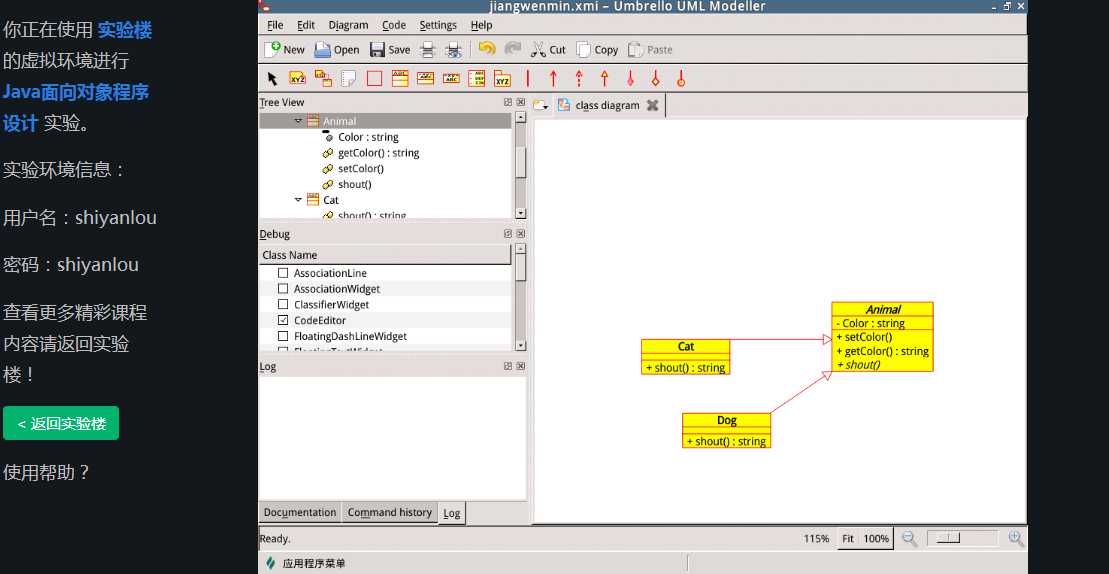Tick the AssociationWidget checkbox
Screen dimensions: 1109x574
(x=283, y=288)
